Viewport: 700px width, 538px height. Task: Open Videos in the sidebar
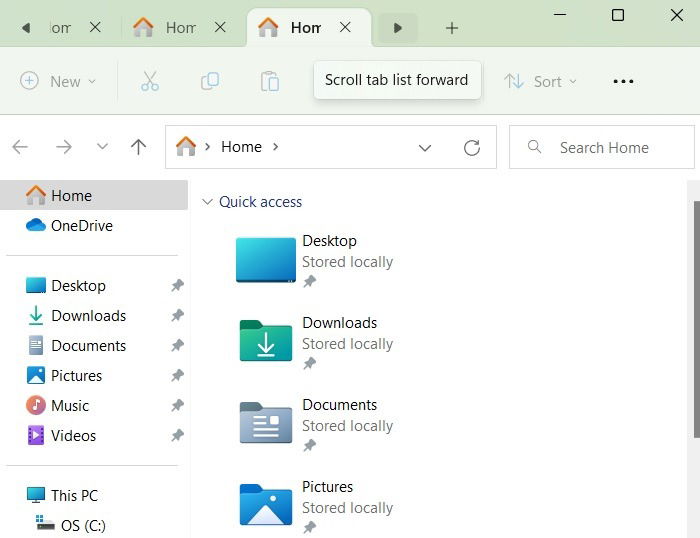[74, 435]
